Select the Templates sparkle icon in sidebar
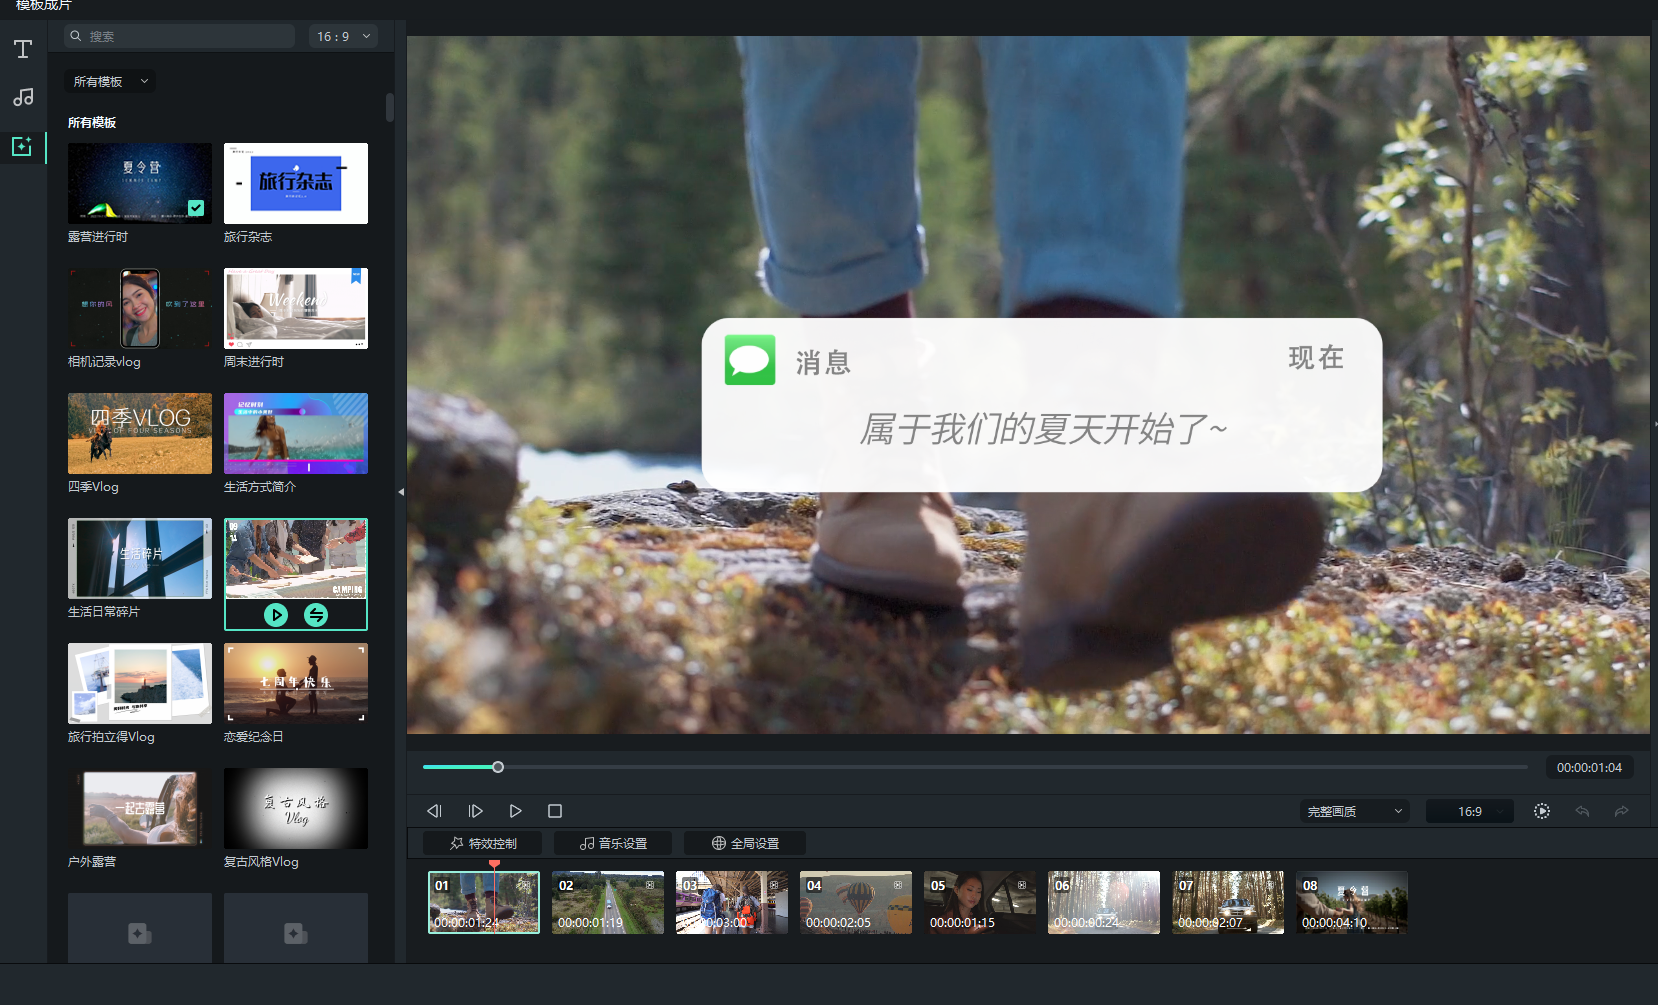This screenshot has width=1658, height=1005. pos(22,146)
